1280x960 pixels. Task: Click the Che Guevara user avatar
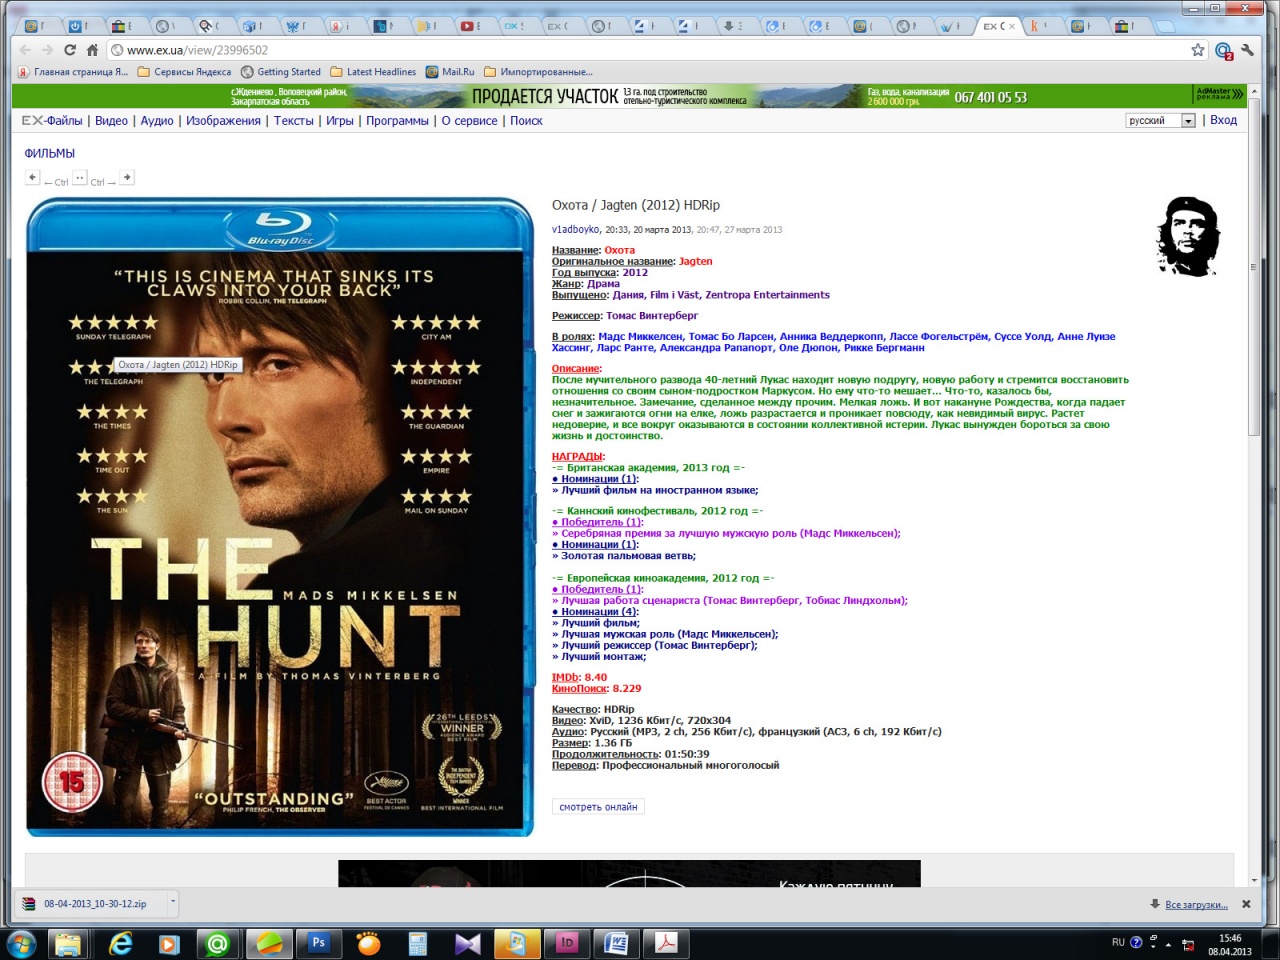1189,237
